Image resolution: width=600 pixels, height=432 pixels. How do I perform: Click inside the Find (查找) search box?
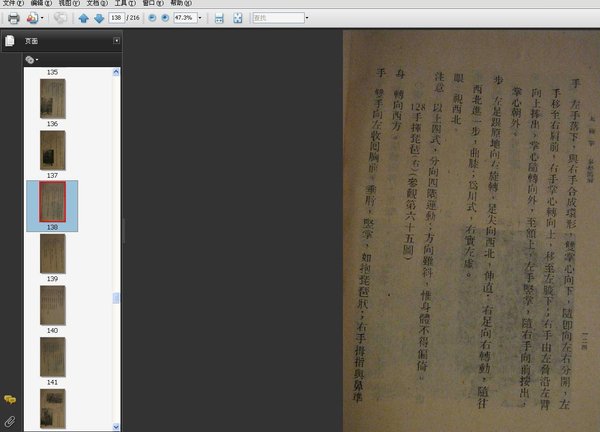[278, 18]
